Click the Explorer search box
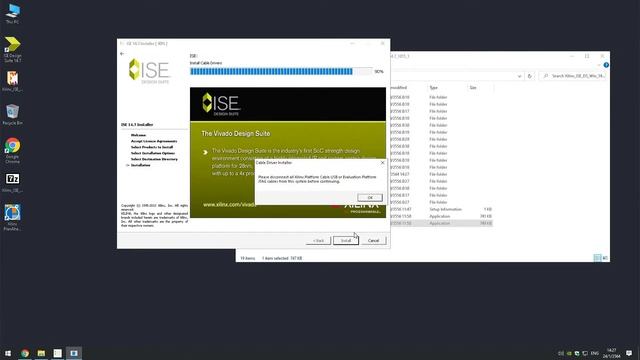640x360 pixels. (x=573, y=76)
